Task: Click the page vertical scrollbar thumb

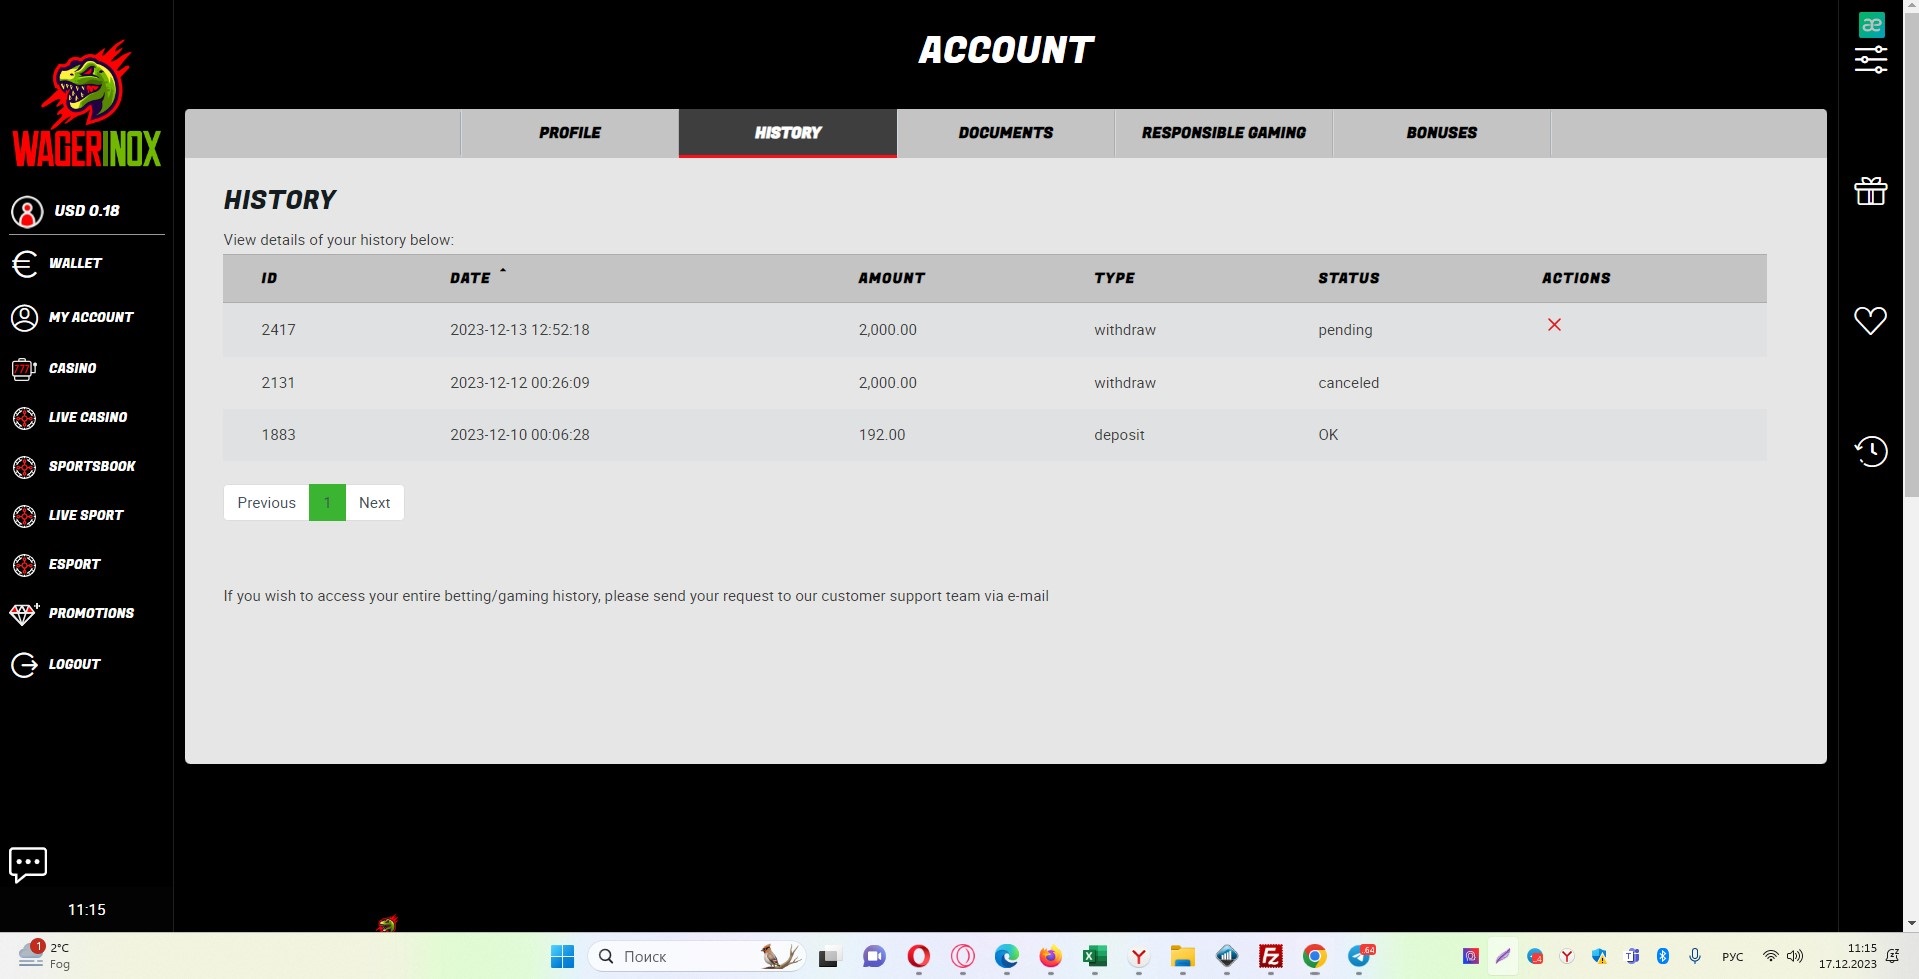Action: 1911,255
